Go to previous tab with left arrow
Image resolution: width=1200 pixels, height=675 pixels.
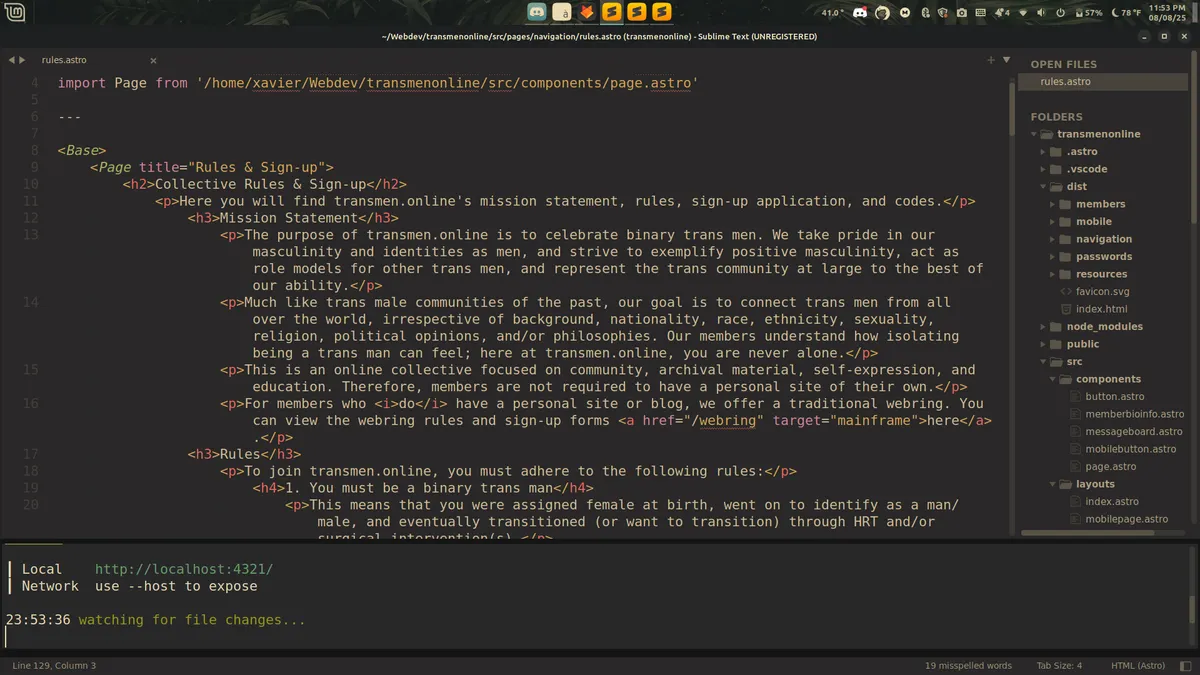12,60
